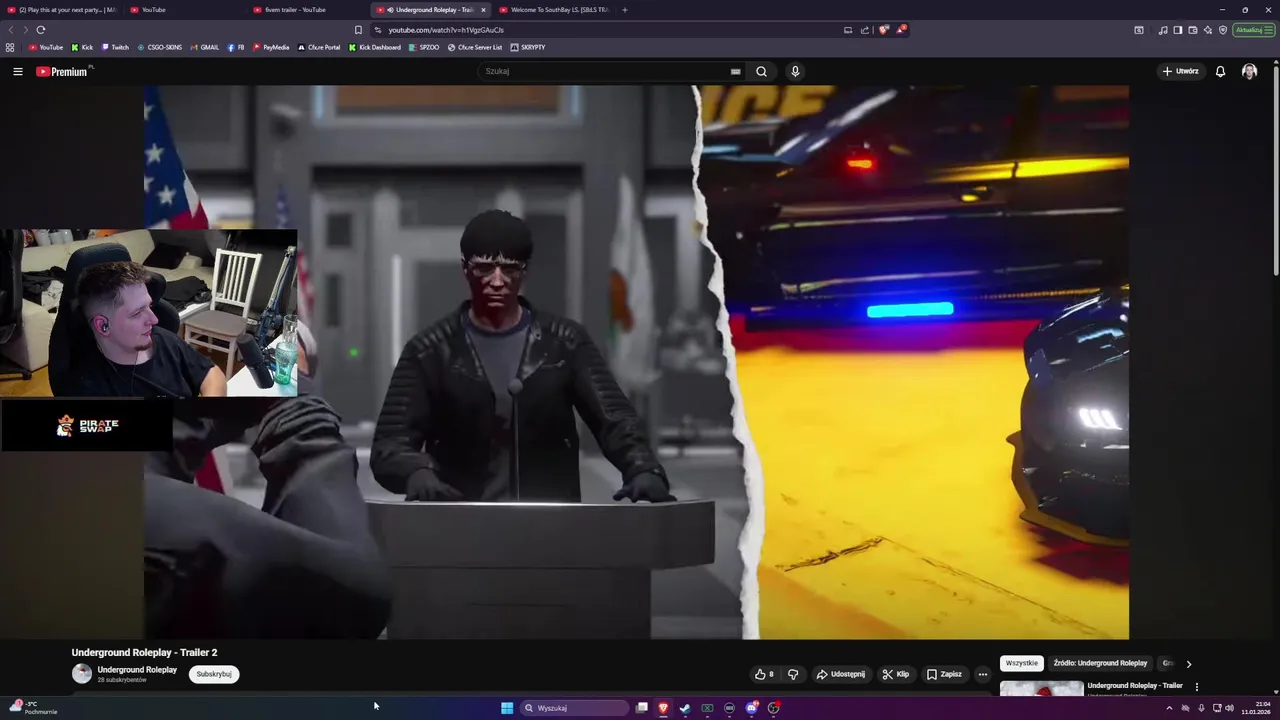
Task: Click the page vertical scrollbar
Action: click(1276, 170)
